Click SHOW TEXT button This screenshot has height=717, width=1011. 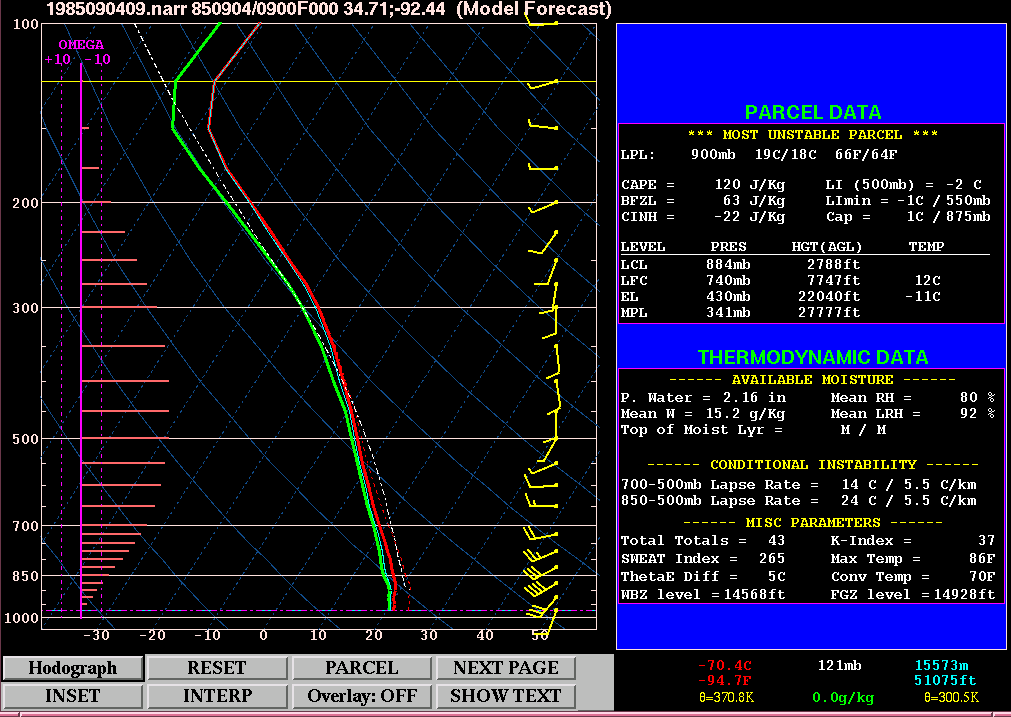(506, 696)
